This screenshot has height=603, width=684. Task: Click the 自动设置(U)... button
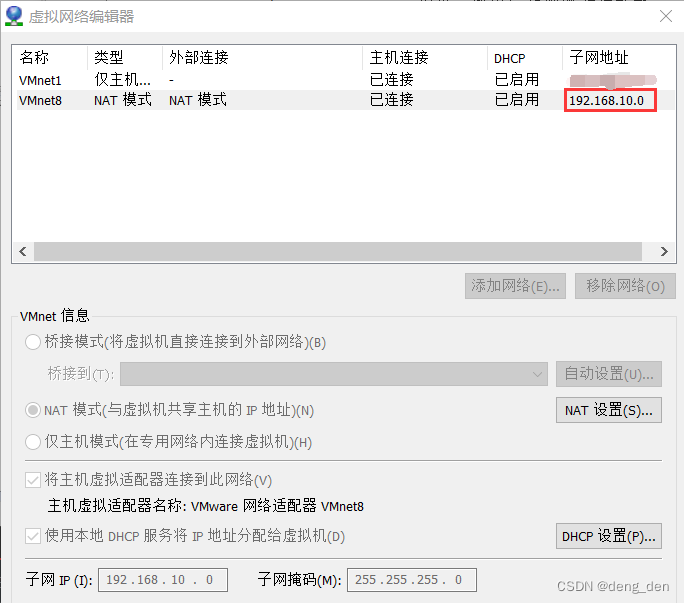(609, 374)
